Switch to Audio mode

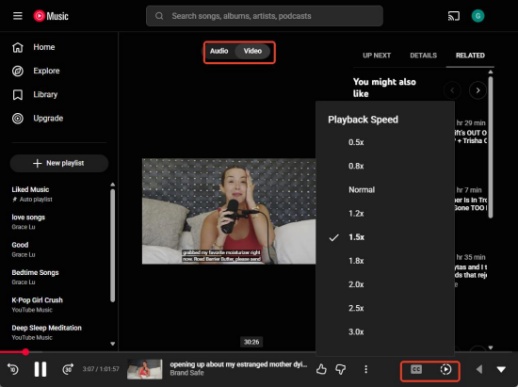219,51
